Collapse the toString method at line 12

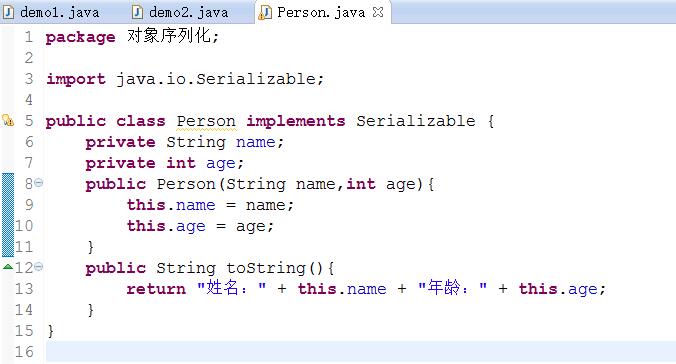[x=38, y=267]
